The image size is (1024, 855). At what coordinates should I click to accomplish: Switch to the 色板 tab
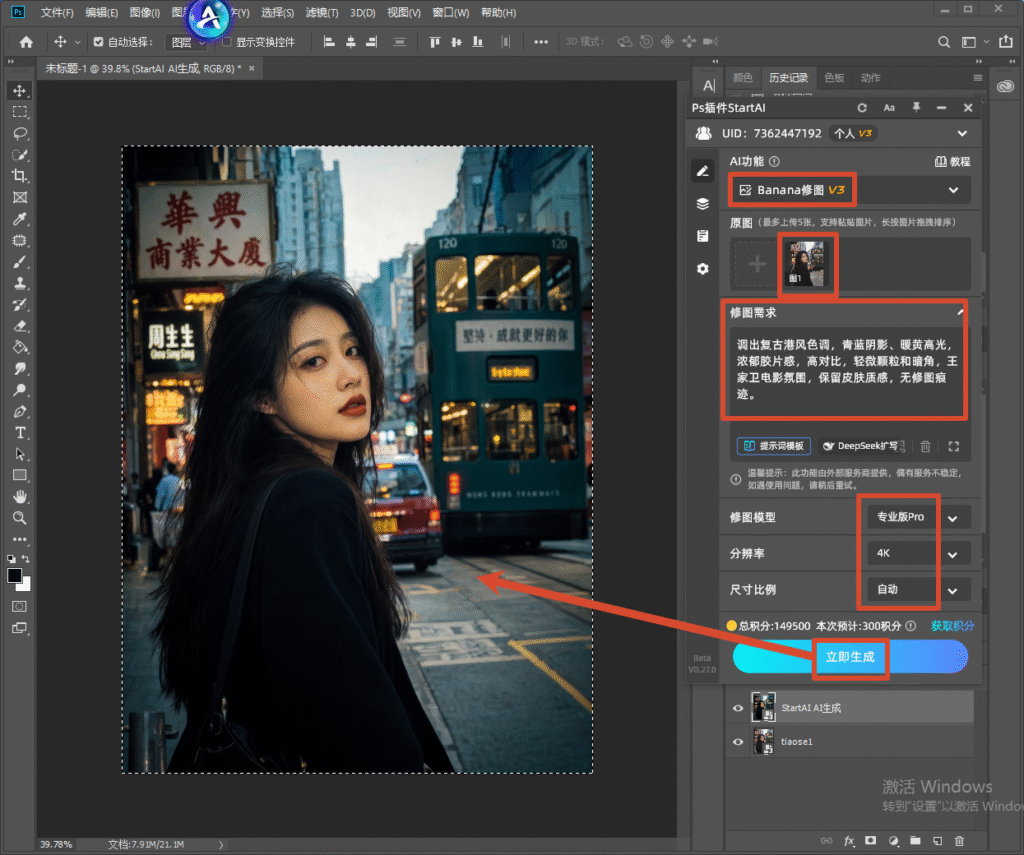834,78
